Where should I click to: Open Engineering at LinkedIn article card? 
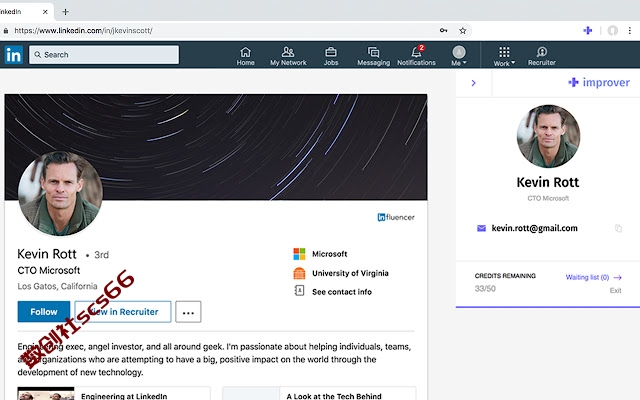coord(113,393)
